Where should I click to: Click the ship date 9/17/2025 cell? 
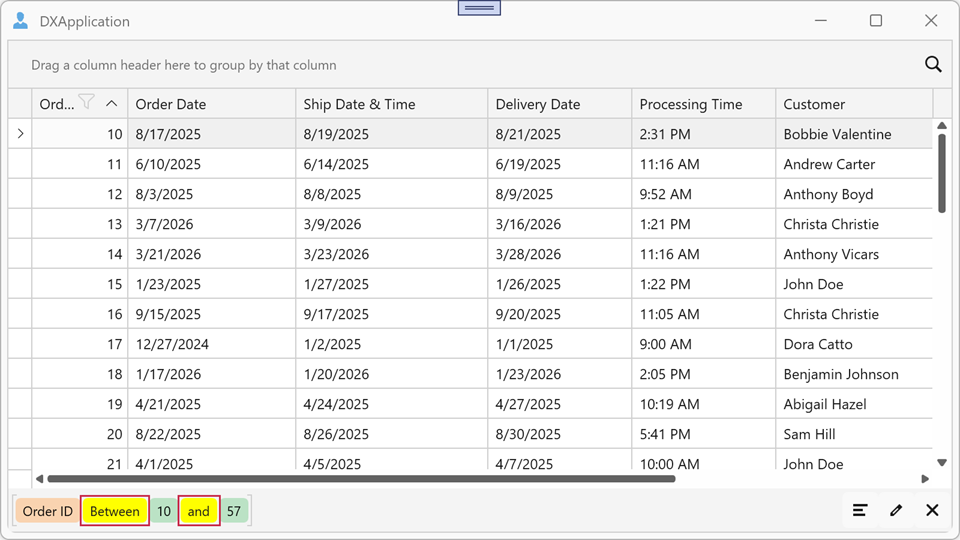[x=391, y=314]
